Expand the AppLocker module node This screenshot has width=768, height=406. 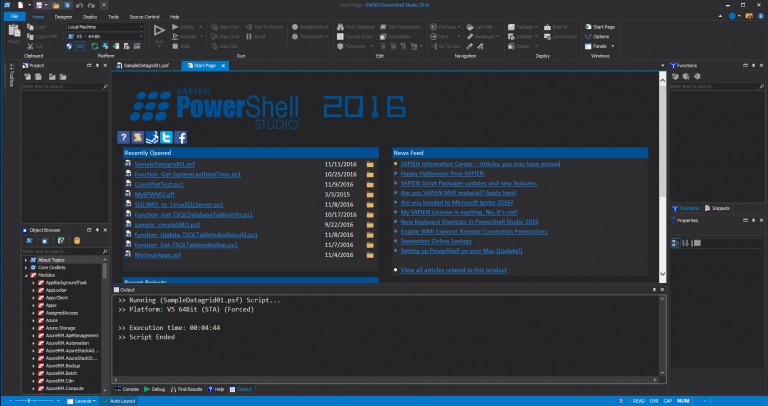pyautogui.click(x=34, y=290)
